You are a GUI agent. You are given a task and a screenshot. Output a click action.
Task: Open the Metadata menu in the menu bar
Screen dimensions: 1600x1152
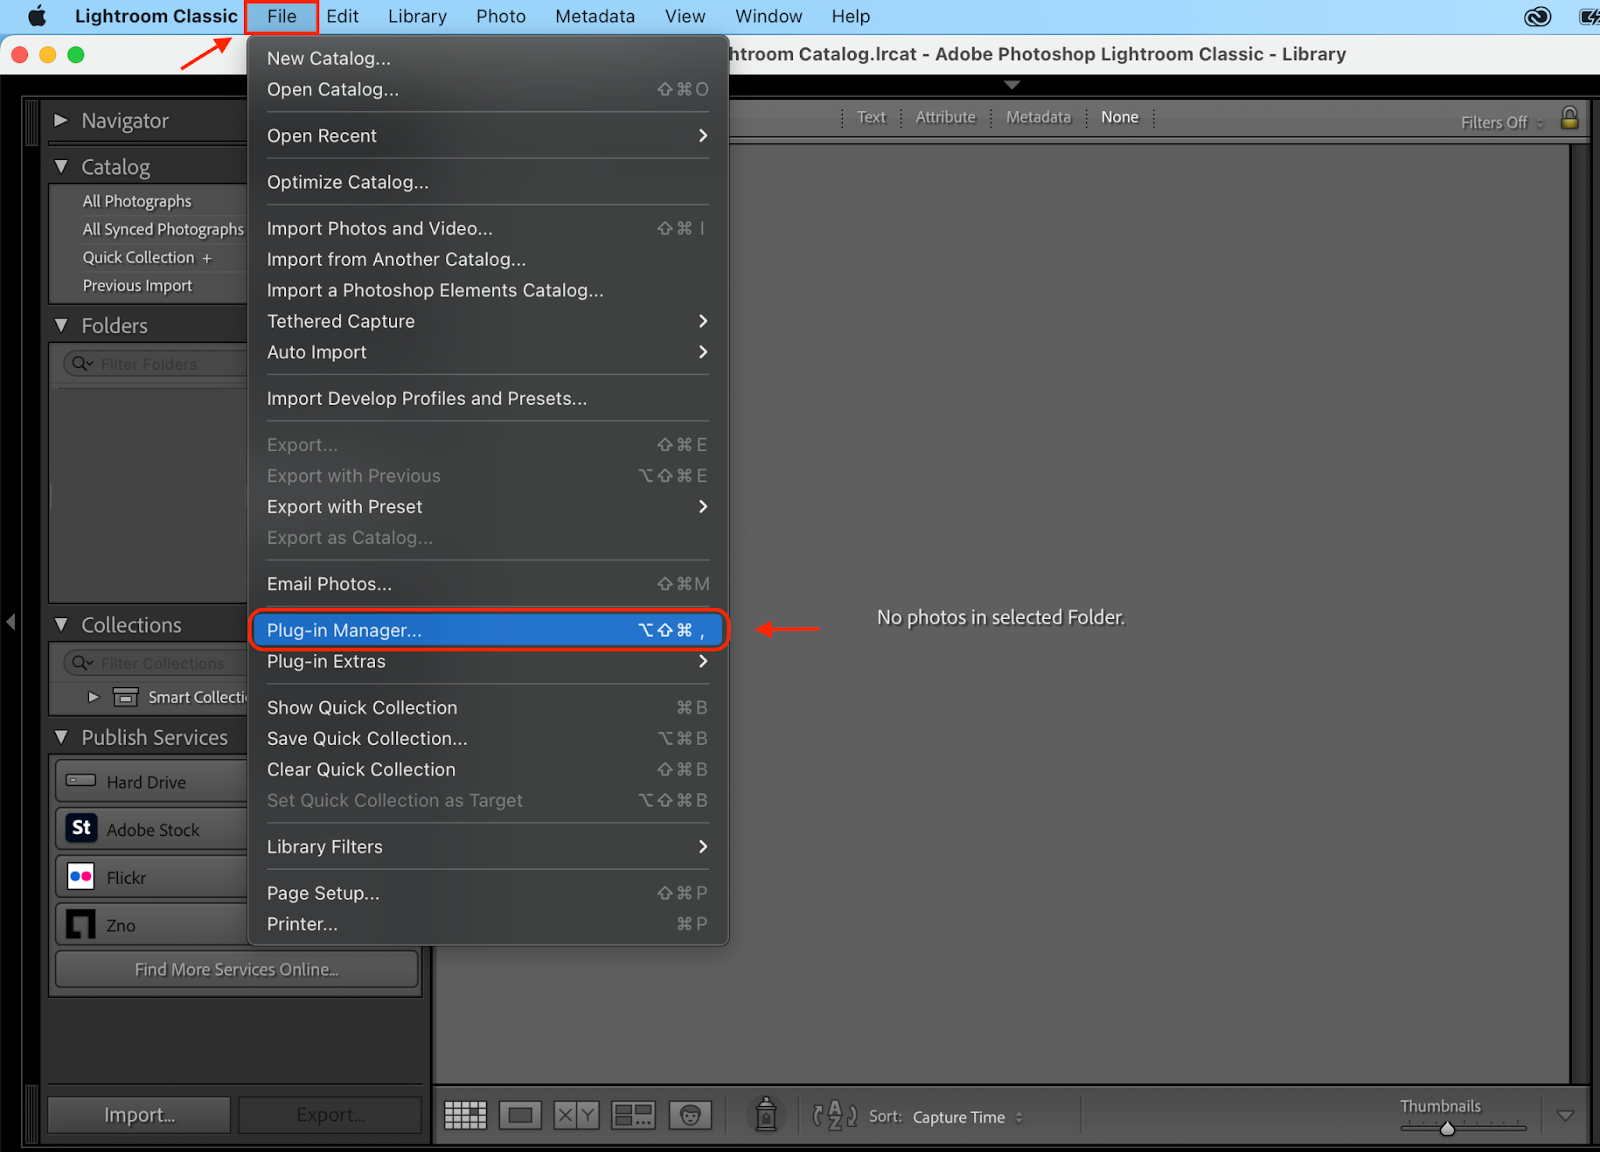595,16
